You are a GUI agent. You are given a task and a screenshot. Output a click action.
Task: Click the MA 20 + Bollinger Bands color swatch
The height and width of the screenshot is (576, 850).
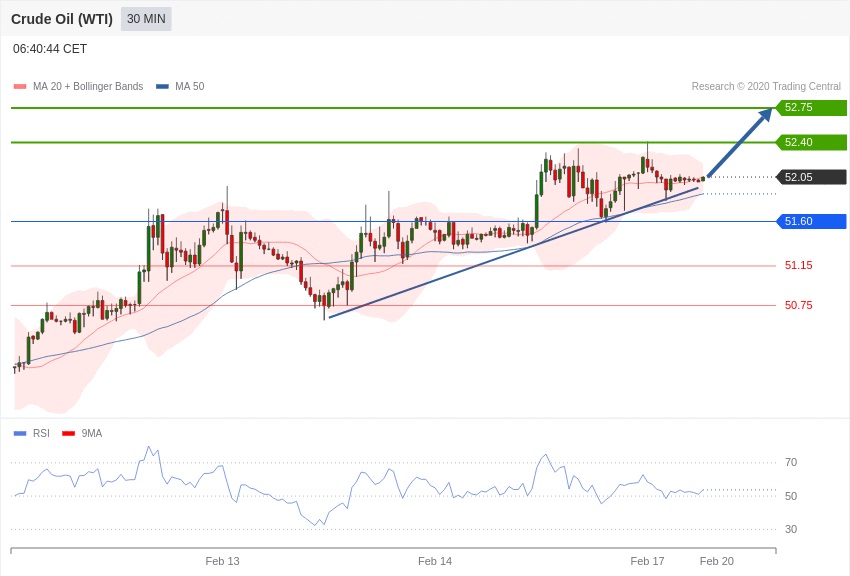(20, 86)
